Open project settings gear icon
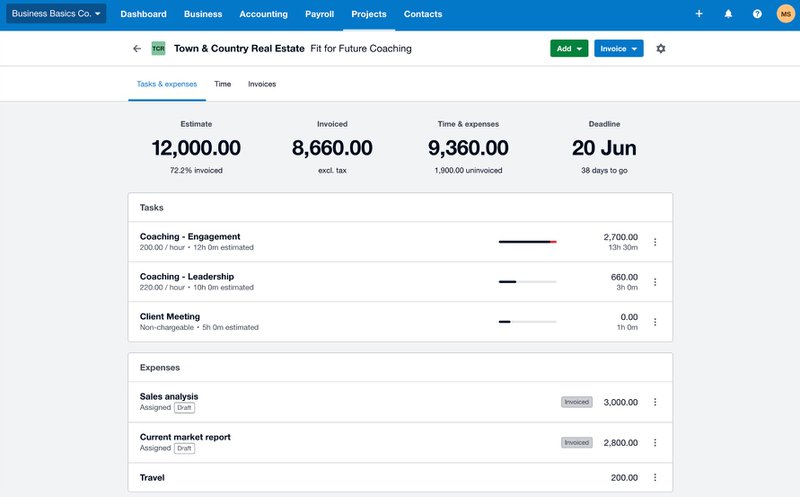Image resolution: width=800 pixels, height=497 pixels. (x=661, y=48)
